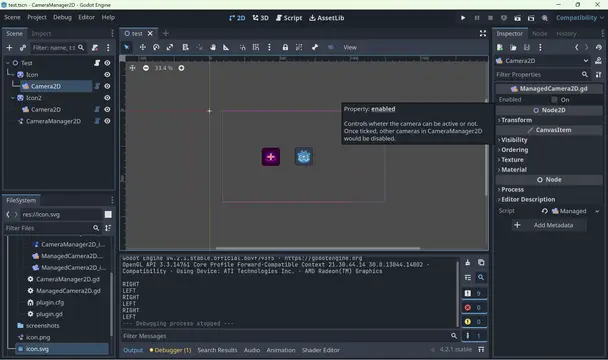The image size is (608, 360).
Task: Select the Scale Mode tool
Action: click(x=170, y=47)
